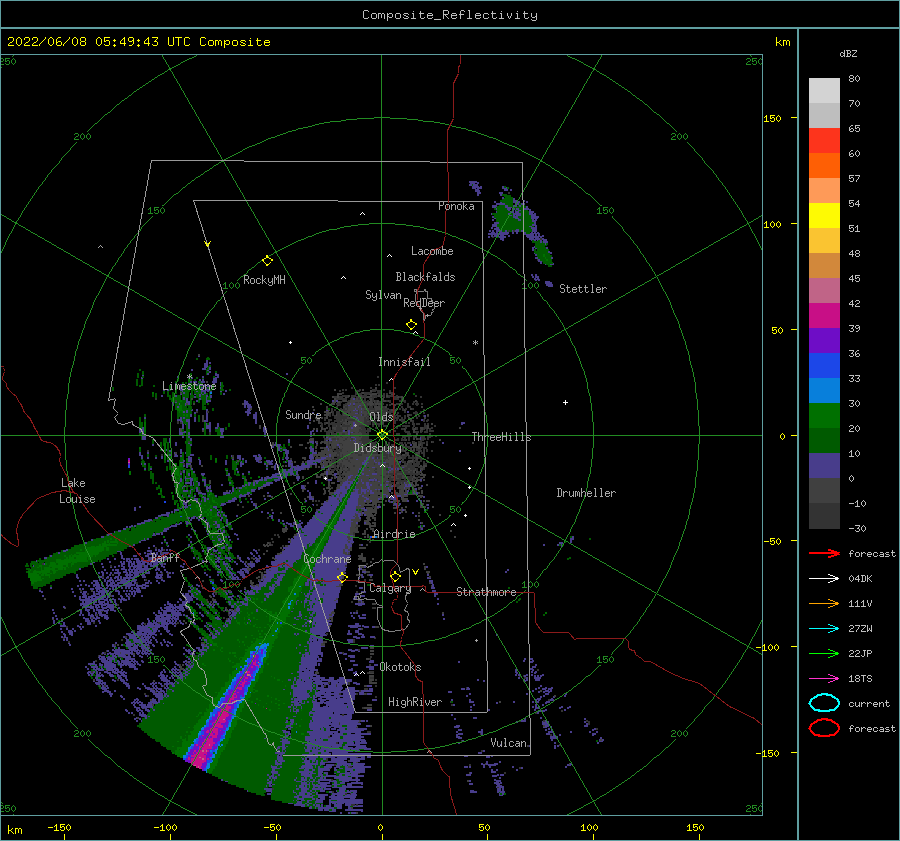Click the Sylvan label

(383, 295)
